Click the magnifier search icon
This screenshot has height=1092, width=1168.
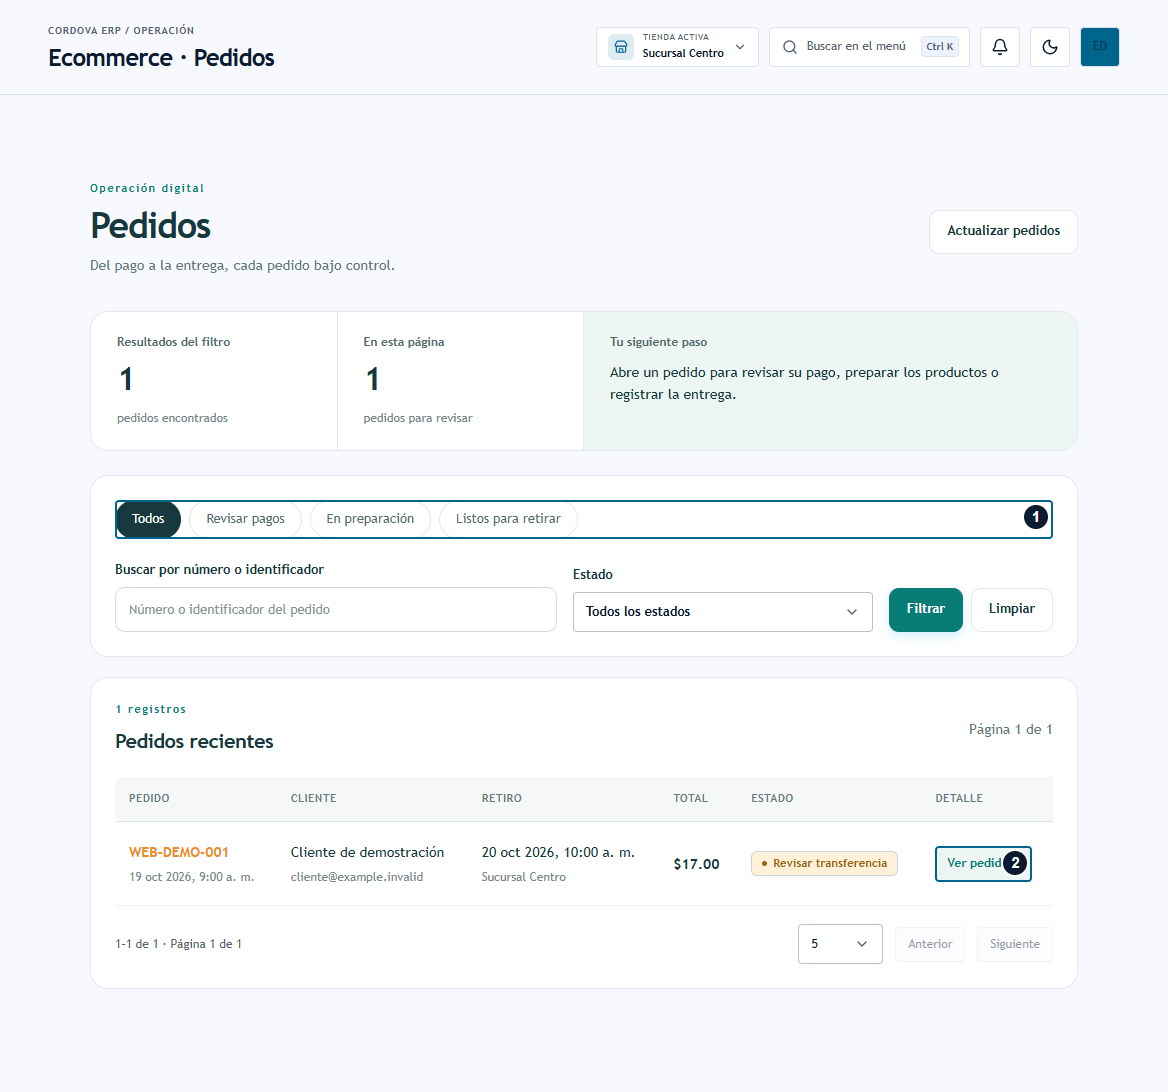790,47
